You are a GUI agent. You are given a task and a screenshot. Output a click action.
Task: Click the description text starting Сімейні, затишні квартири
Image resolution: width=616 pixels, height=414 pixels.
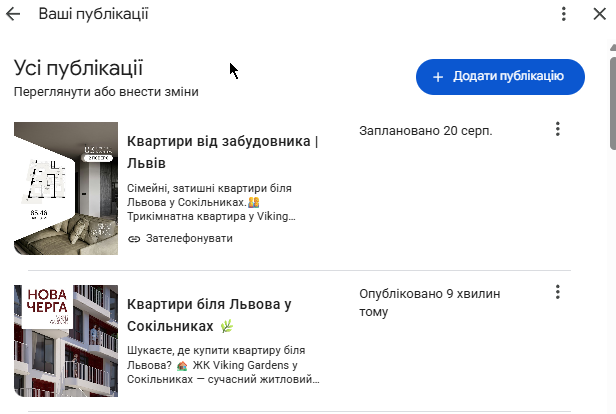[211, 202]
